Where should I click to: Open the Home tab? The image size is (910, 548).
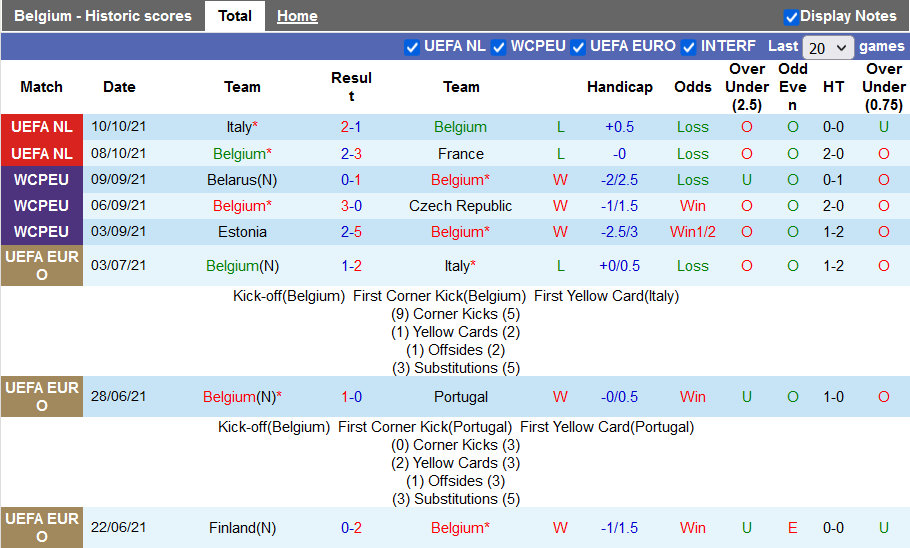(x=297, y=16)
